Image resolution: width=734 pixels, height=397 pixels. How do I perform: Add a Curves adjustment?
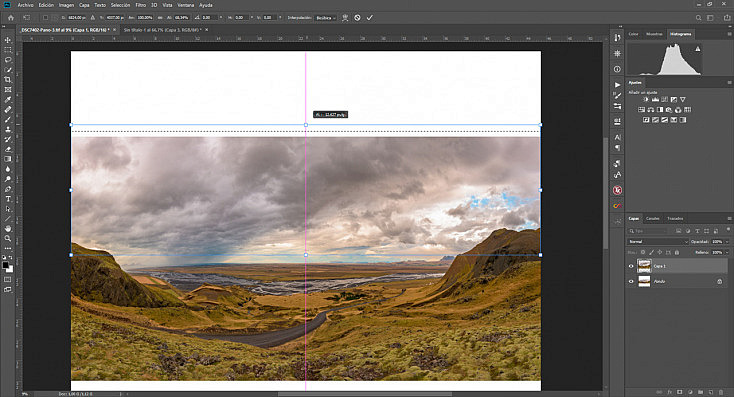pos(664,99)
